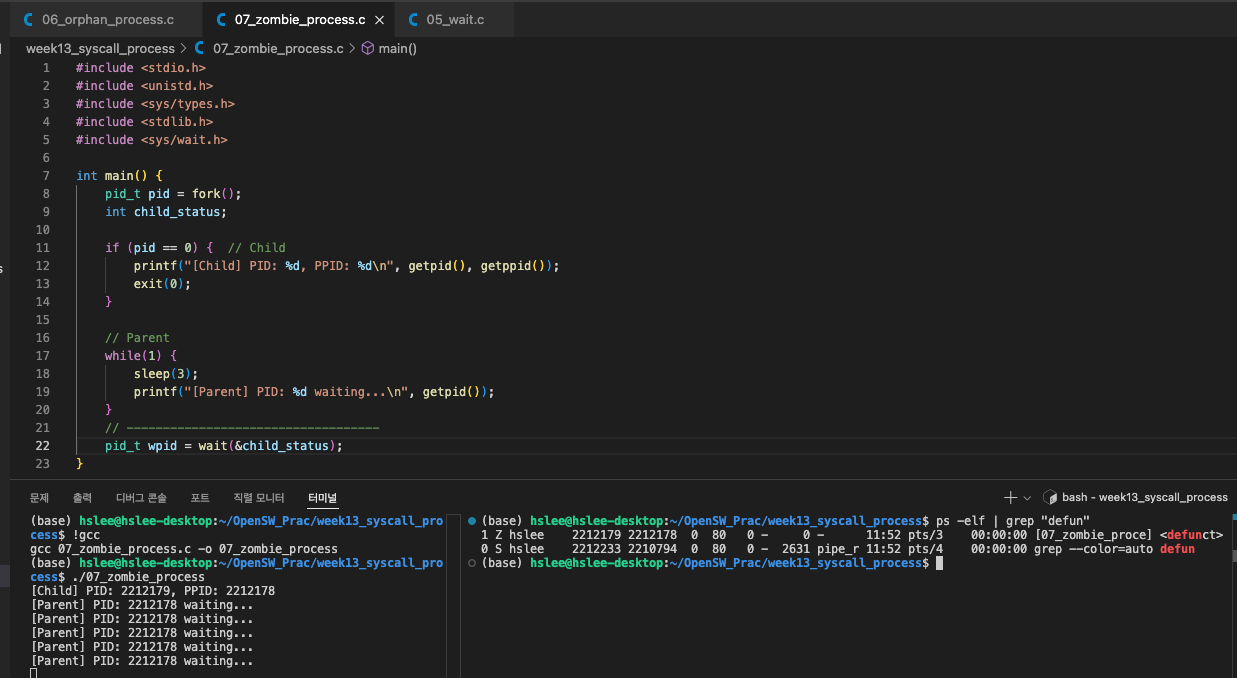This screenshot has height=678, width=1237.
Task: Open the 문제 panel tab
Action: (39, 497)
